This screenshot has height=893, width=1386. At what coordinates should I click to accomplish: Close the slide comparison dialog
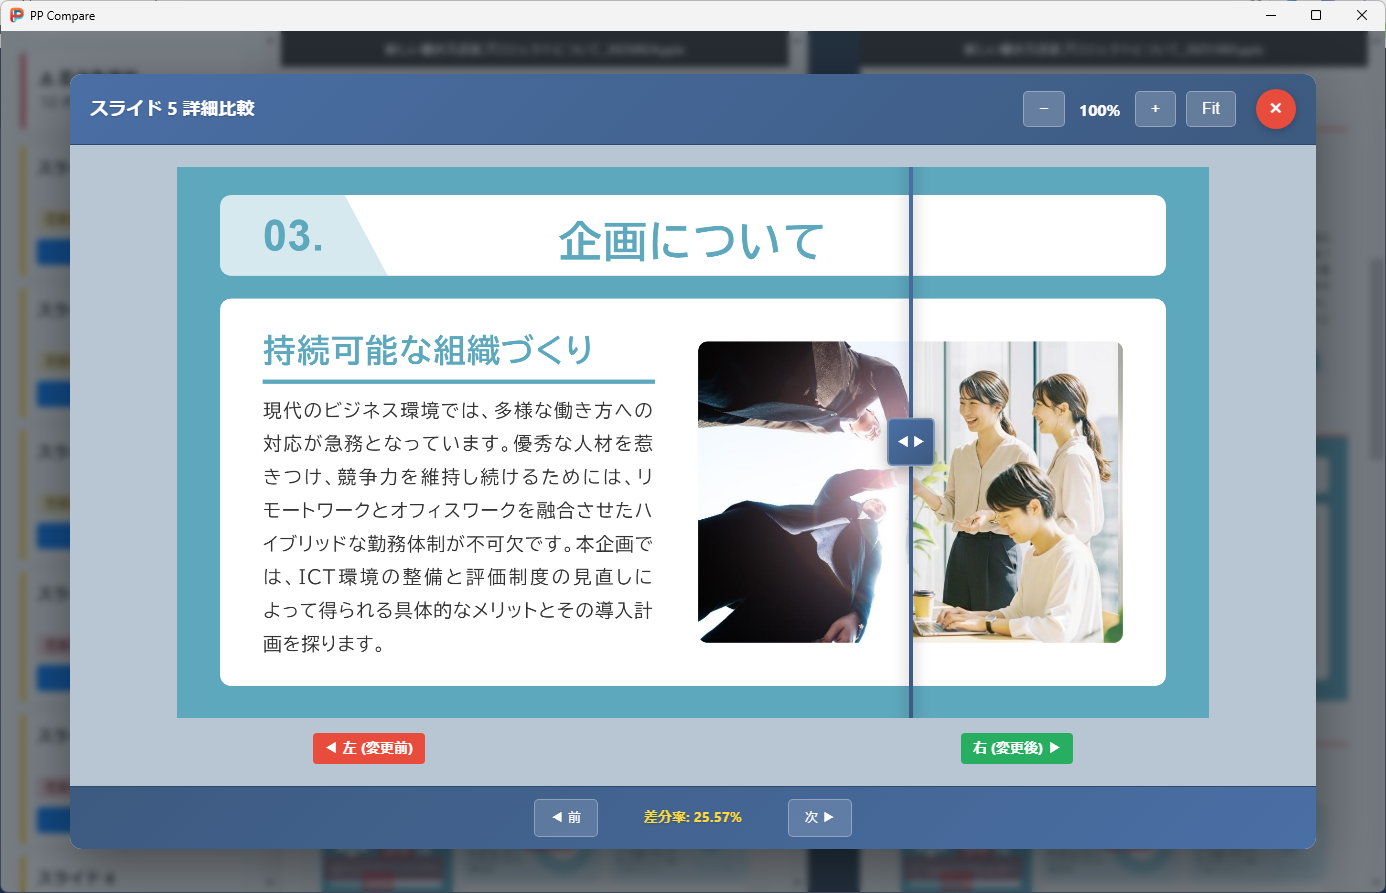pos(1275,109)
